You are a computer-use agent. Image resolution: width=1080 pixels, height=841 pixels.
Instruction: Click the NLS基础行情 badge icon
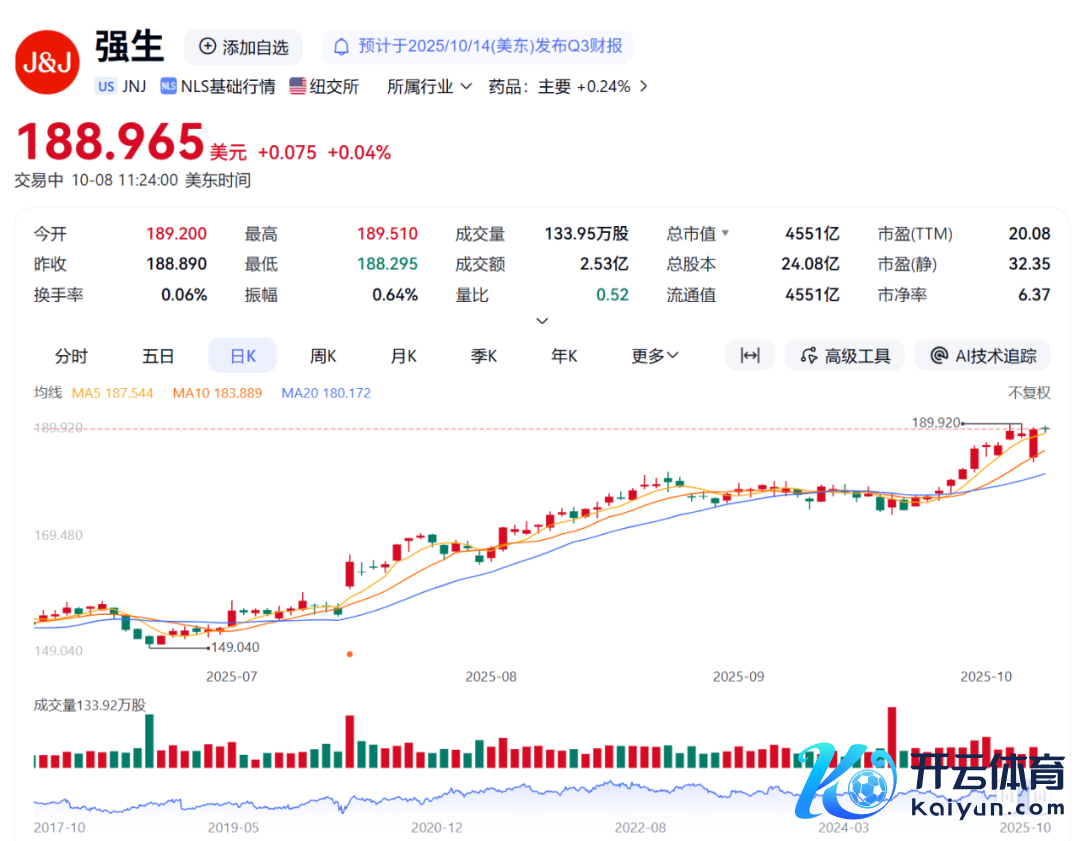click(168, 86)
